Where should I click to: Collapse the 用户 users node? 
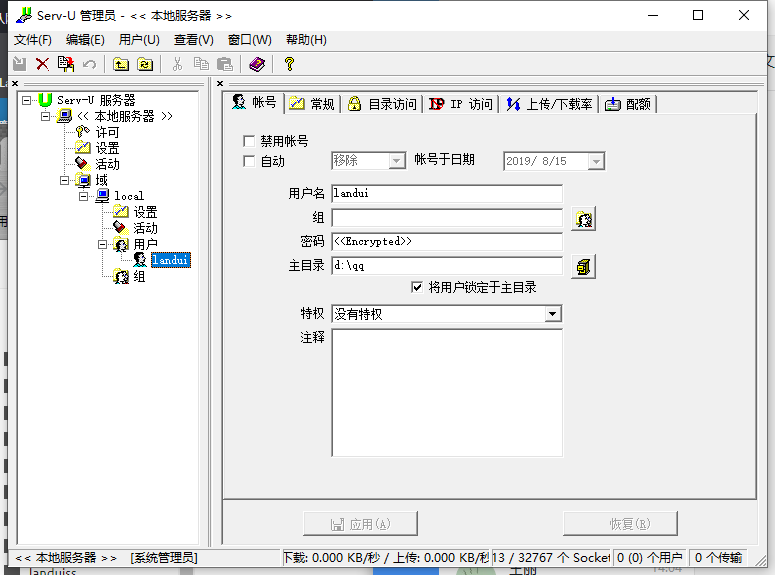coord(102,244)
